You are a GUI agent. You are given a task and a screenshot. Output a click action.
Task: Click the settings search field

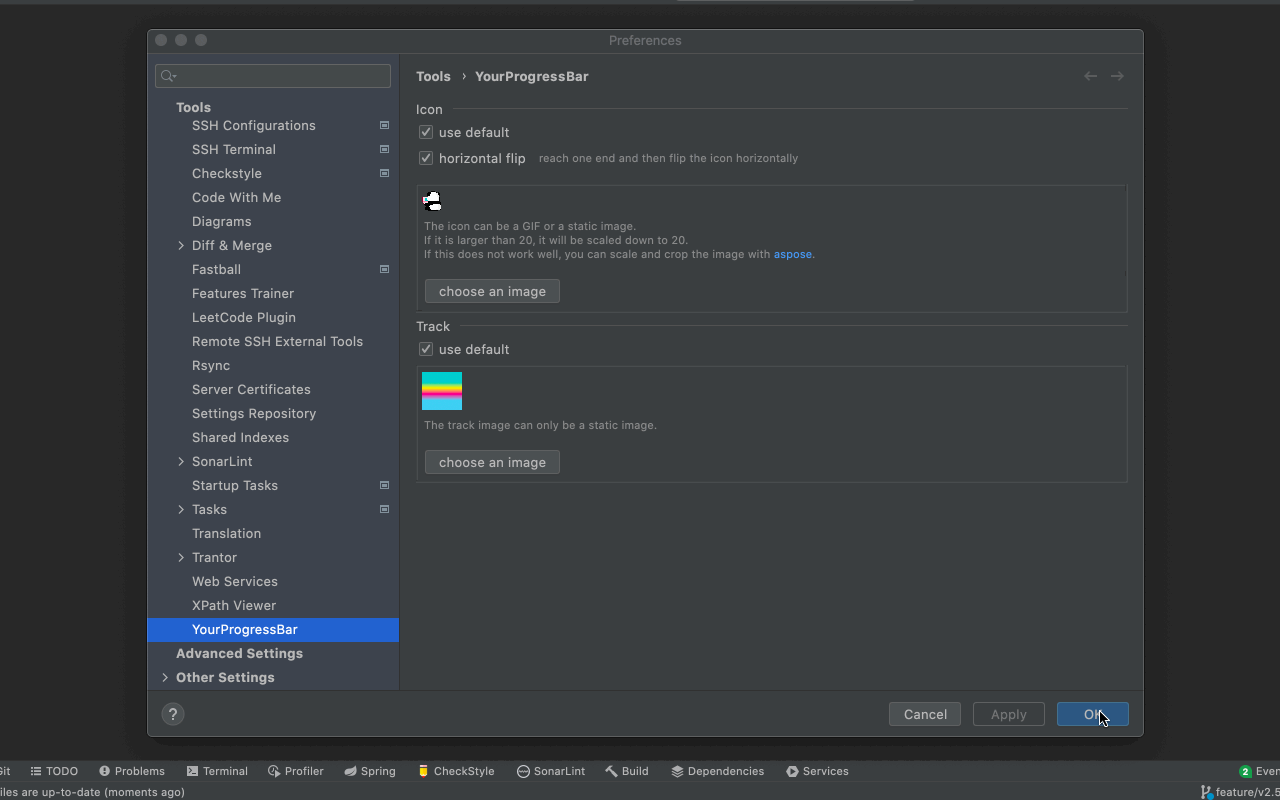point(273,76)
